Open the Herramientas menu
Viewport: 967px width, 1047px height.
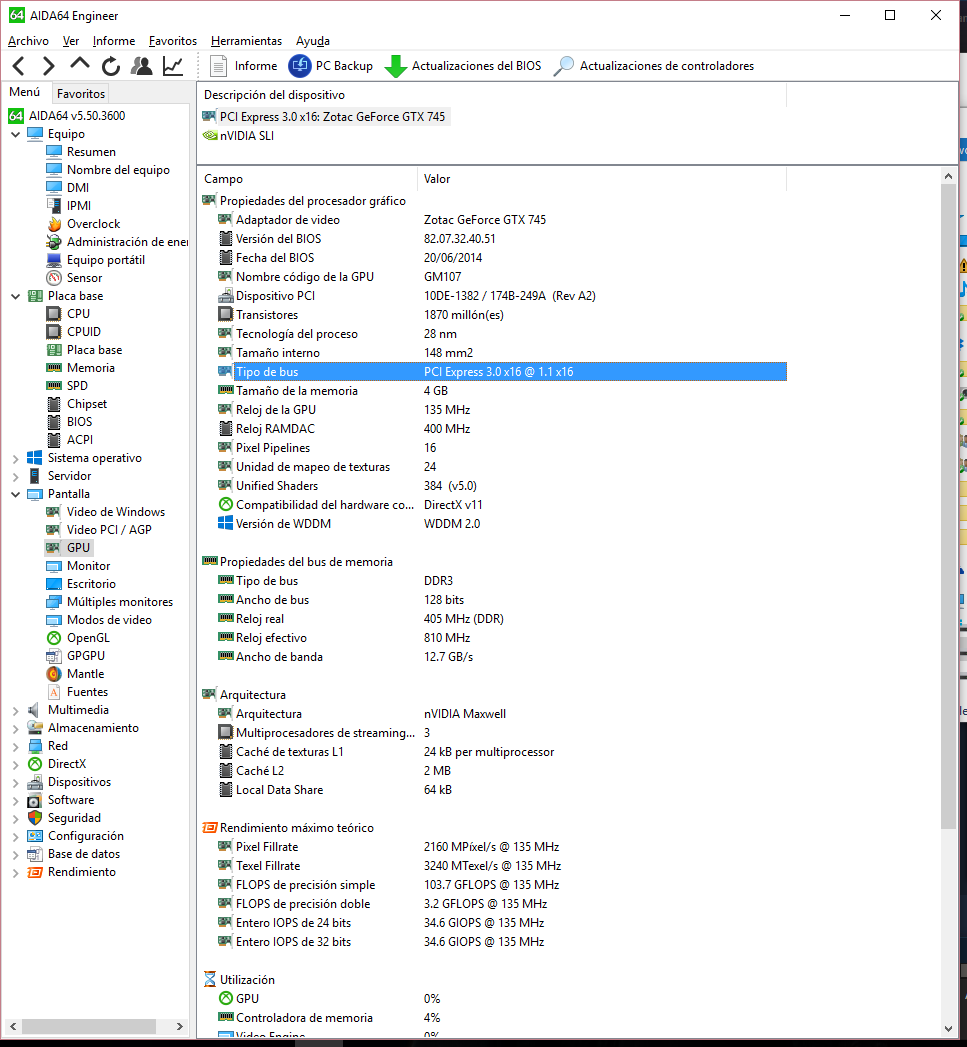[x=246, y=41]
